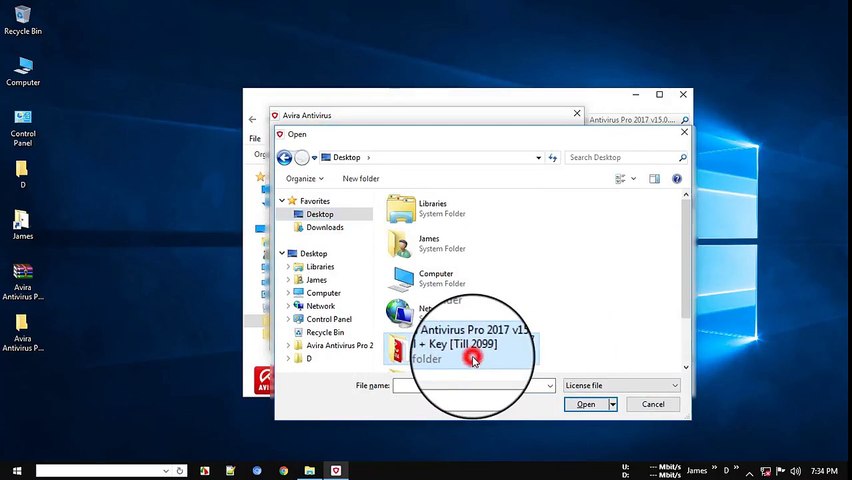Open the Windows Start button
This screenshot has height=480, width=852.
tap(17, 471)
